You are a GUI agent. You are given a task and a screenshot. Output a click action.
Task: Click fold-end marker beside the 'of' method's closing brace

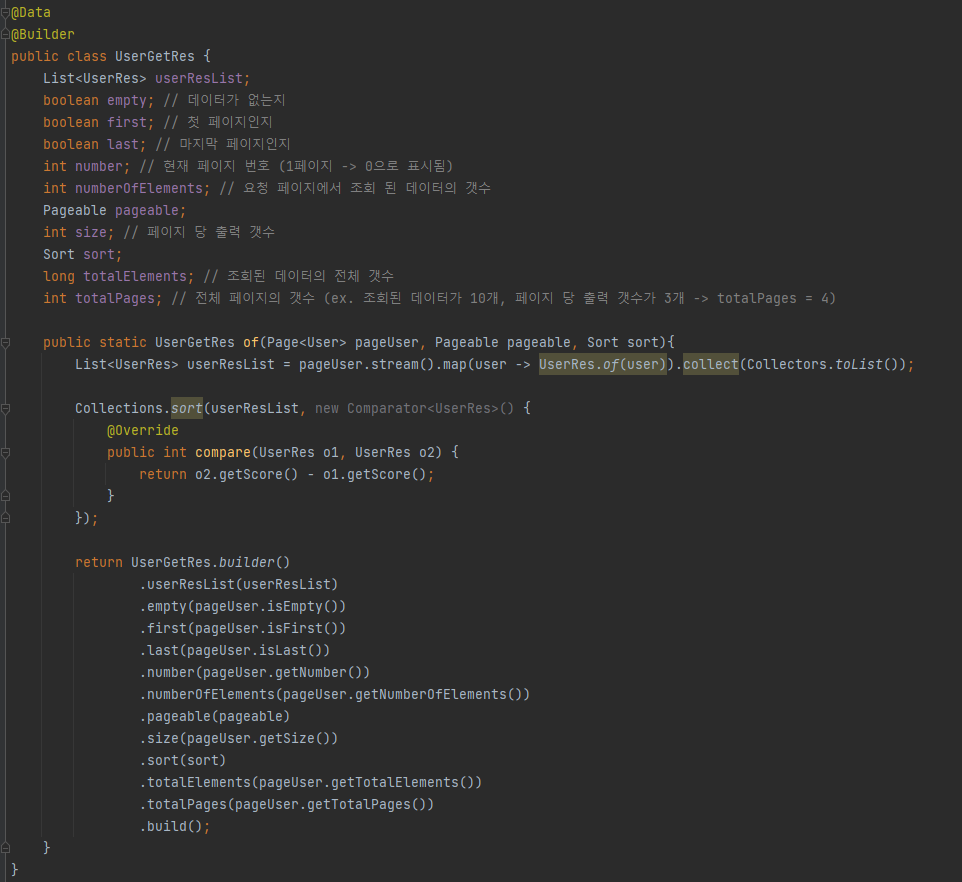click(x=5, y=848)
